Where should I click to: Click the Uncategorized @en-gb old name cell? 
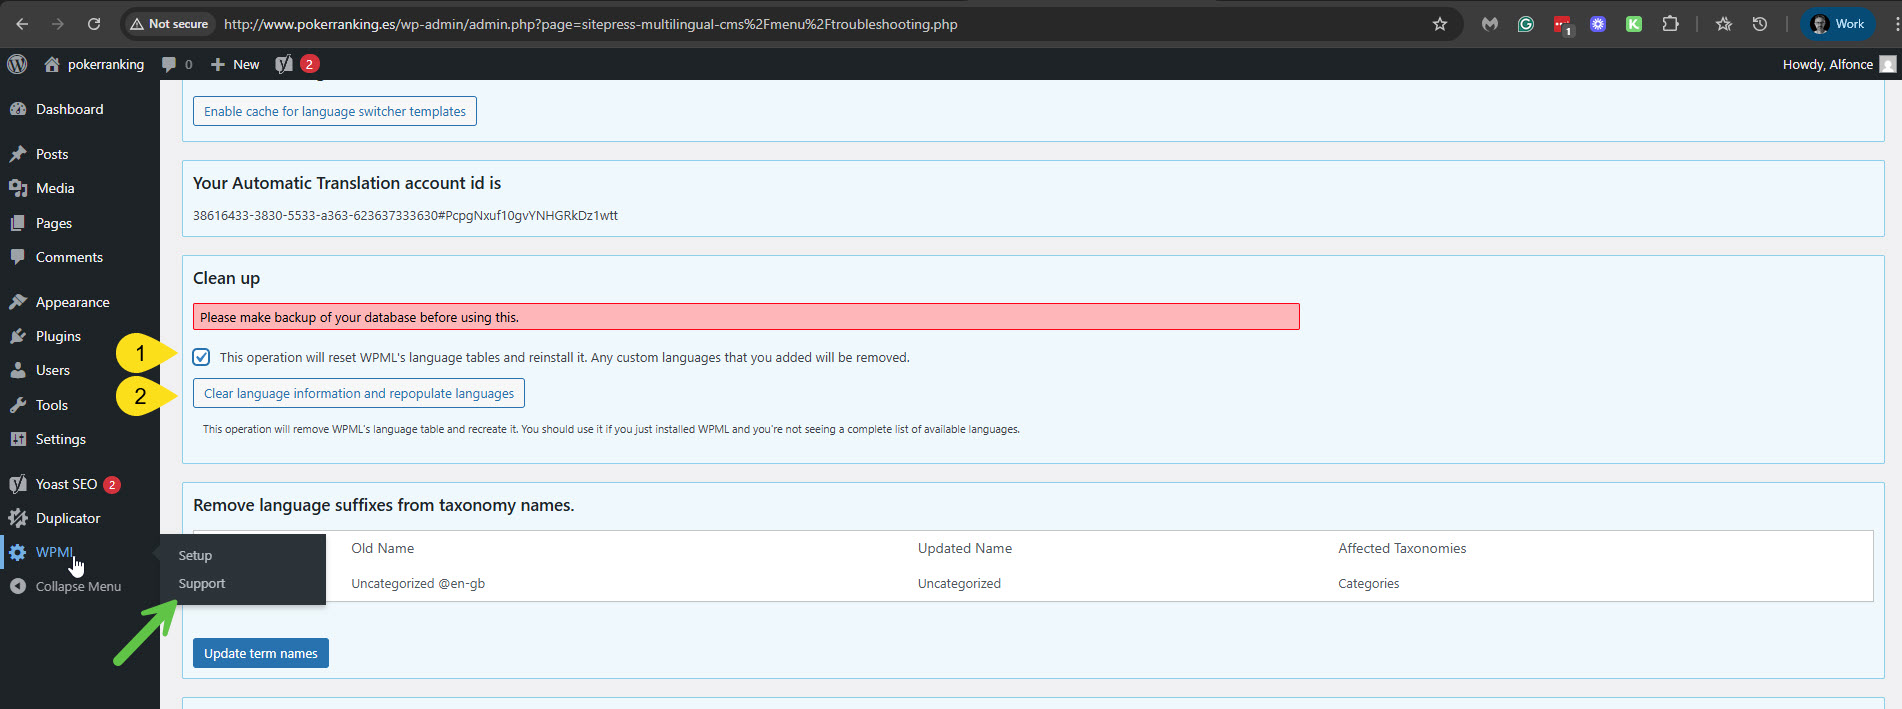[418, 583]
